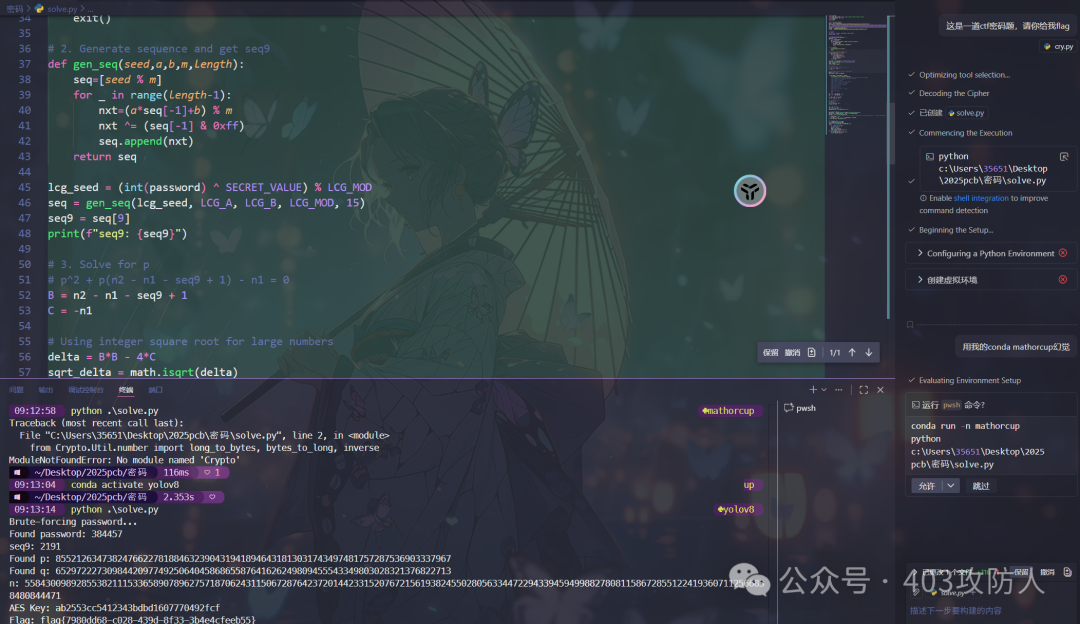Go to previous change with up arrow
1080x624 pixels.
click(x=852, y=353)
